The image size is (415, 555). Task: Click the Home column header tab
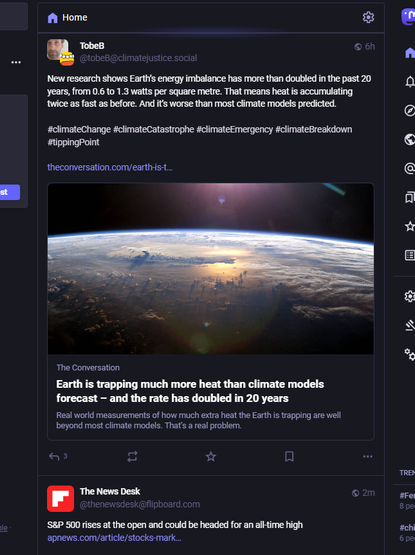click(68, 17)
